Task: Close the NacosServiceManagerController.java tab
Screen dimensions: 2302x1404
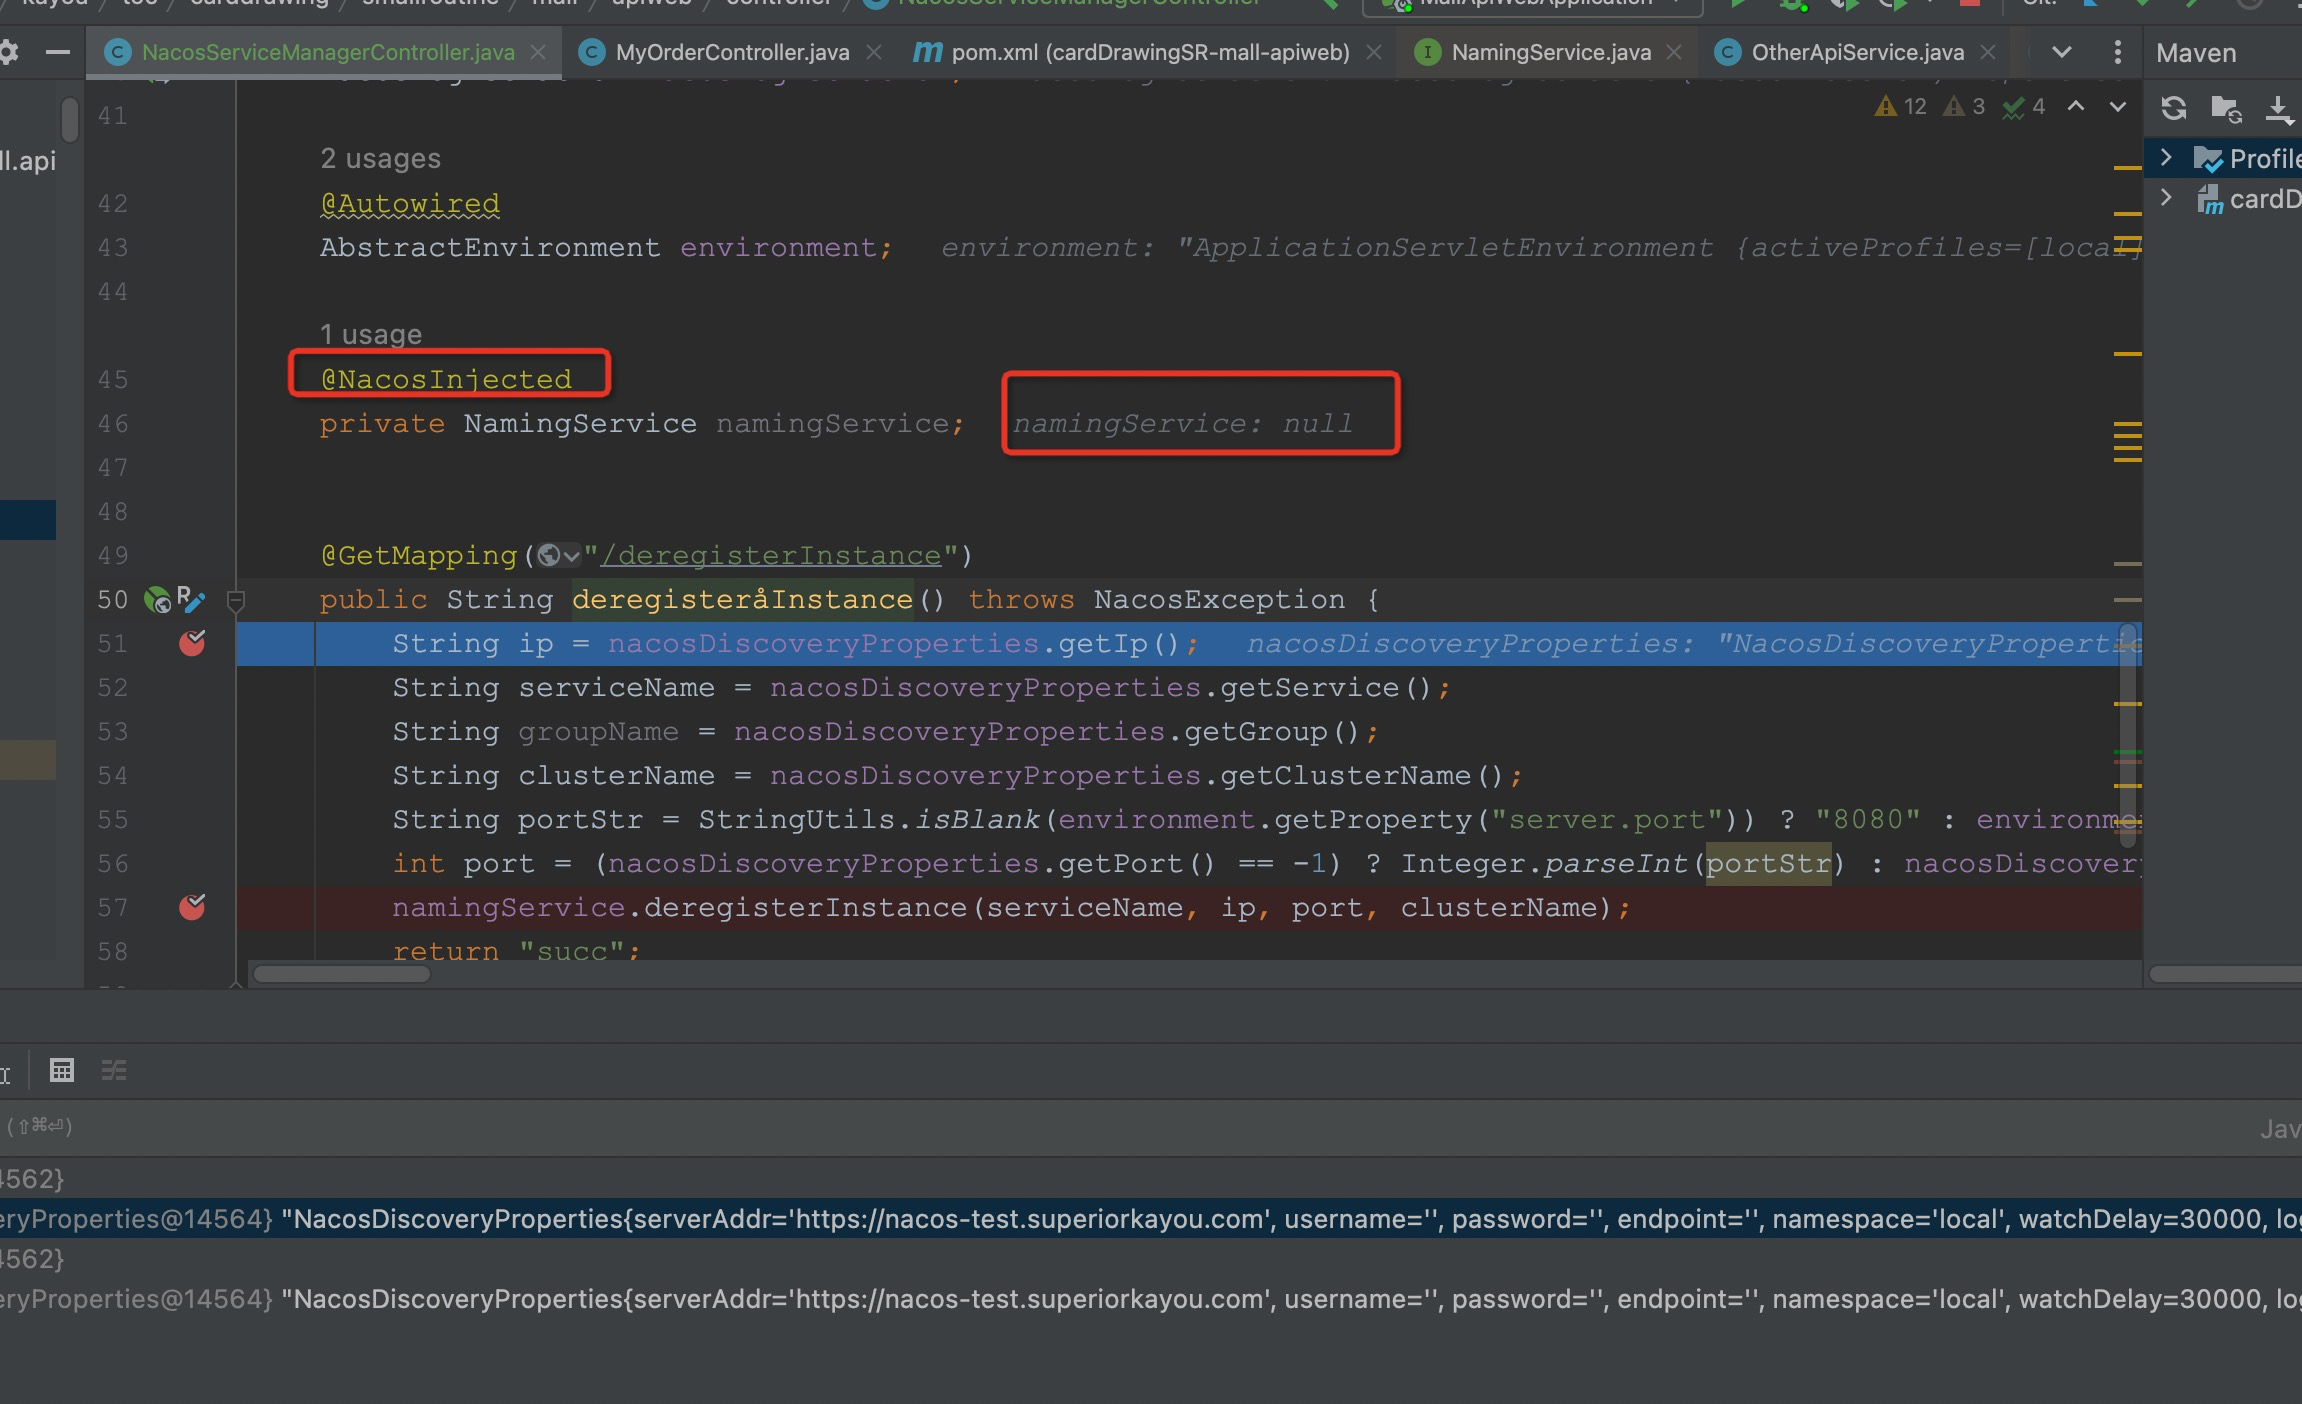Action: coord(538,52)
